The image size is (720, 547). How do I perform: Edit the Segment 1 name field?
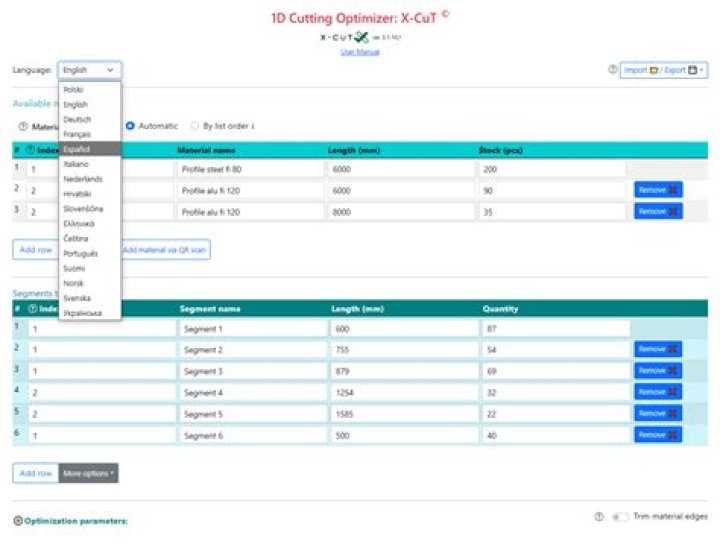(253, 329)
